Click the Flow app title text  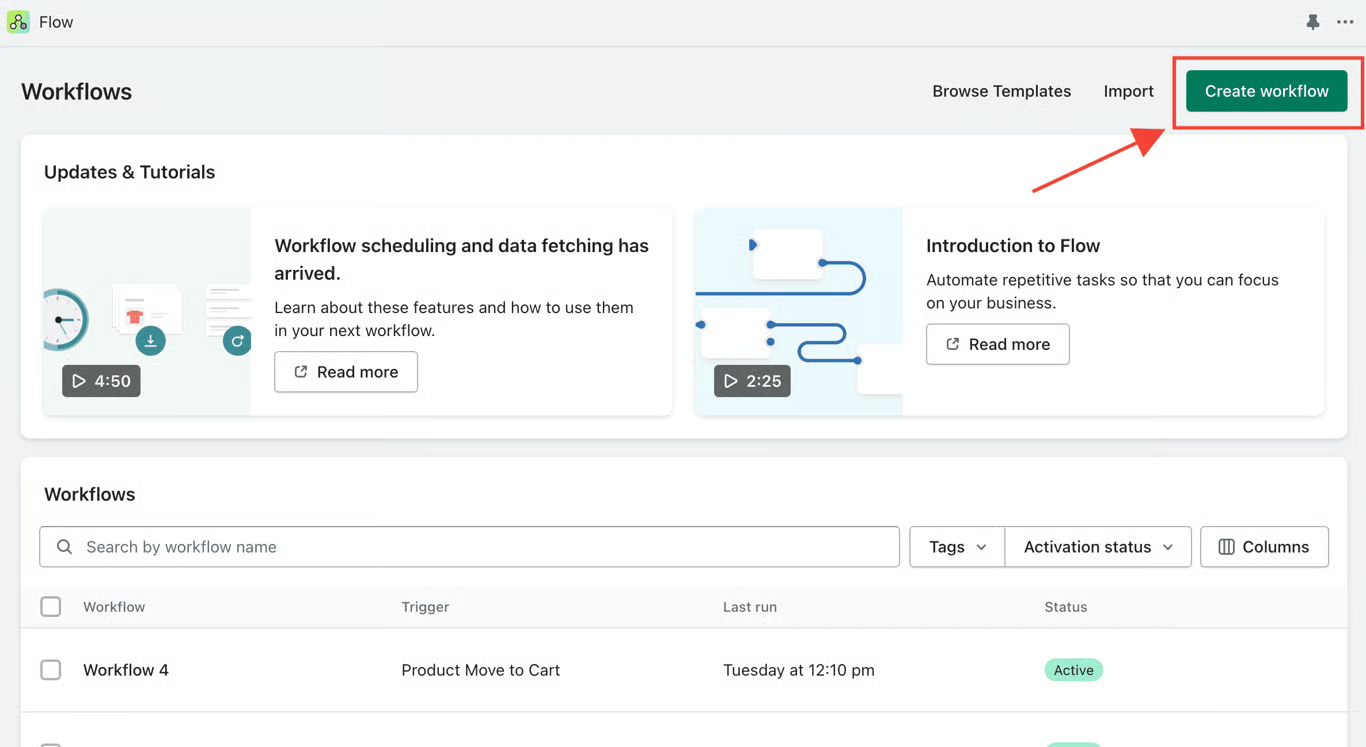56,22
